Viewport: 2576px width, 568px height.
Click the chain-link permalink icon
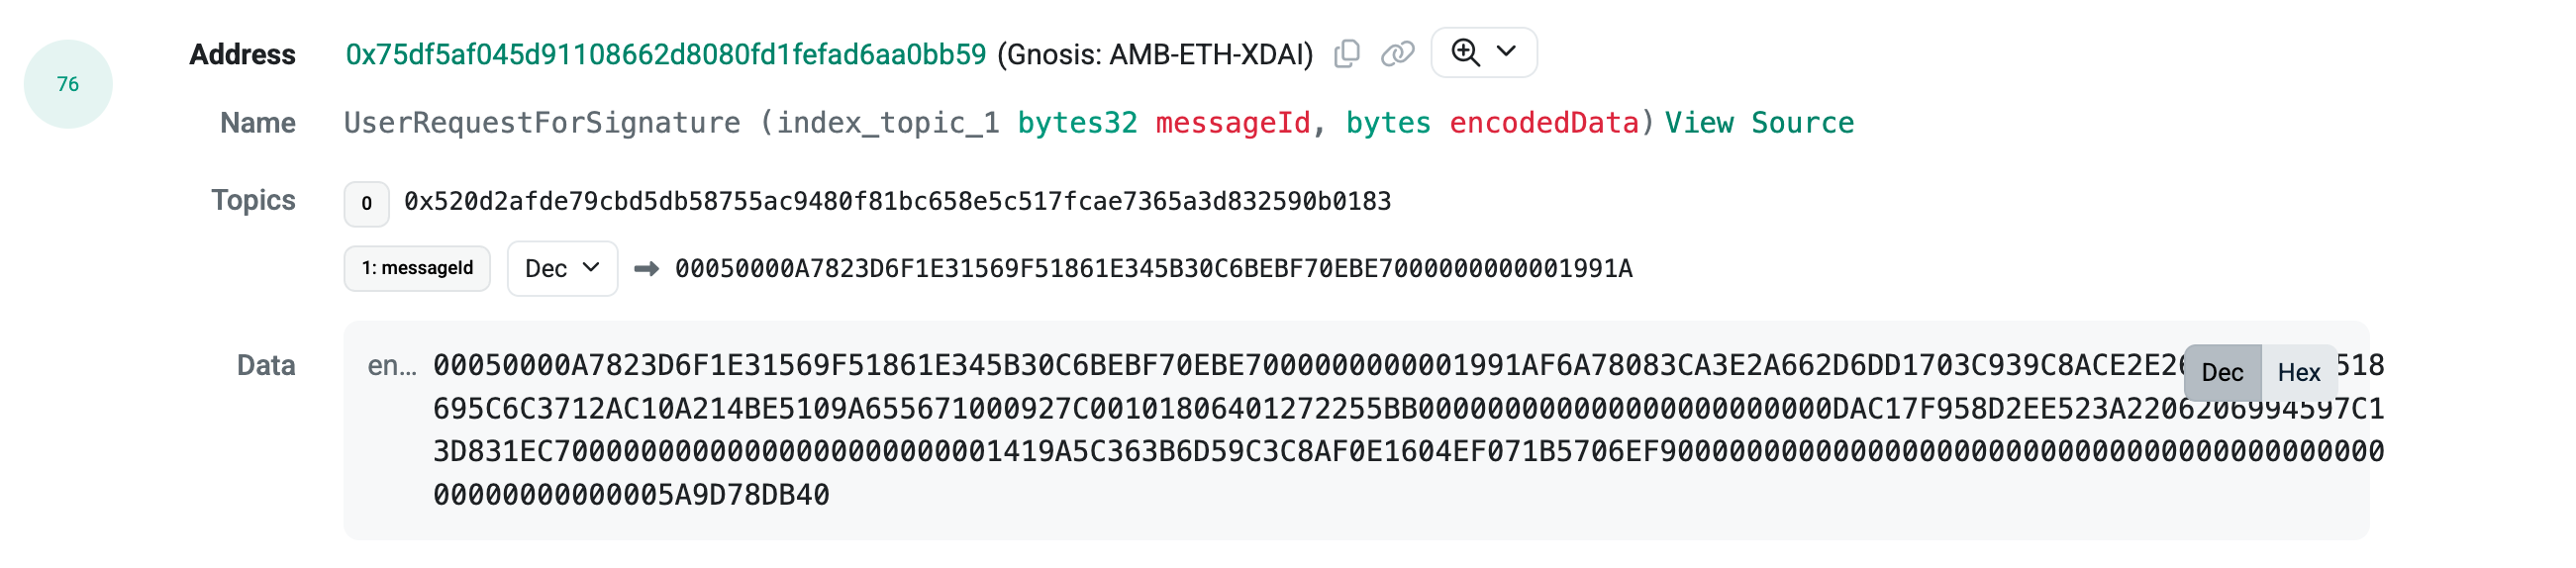tap(1397, 54)
